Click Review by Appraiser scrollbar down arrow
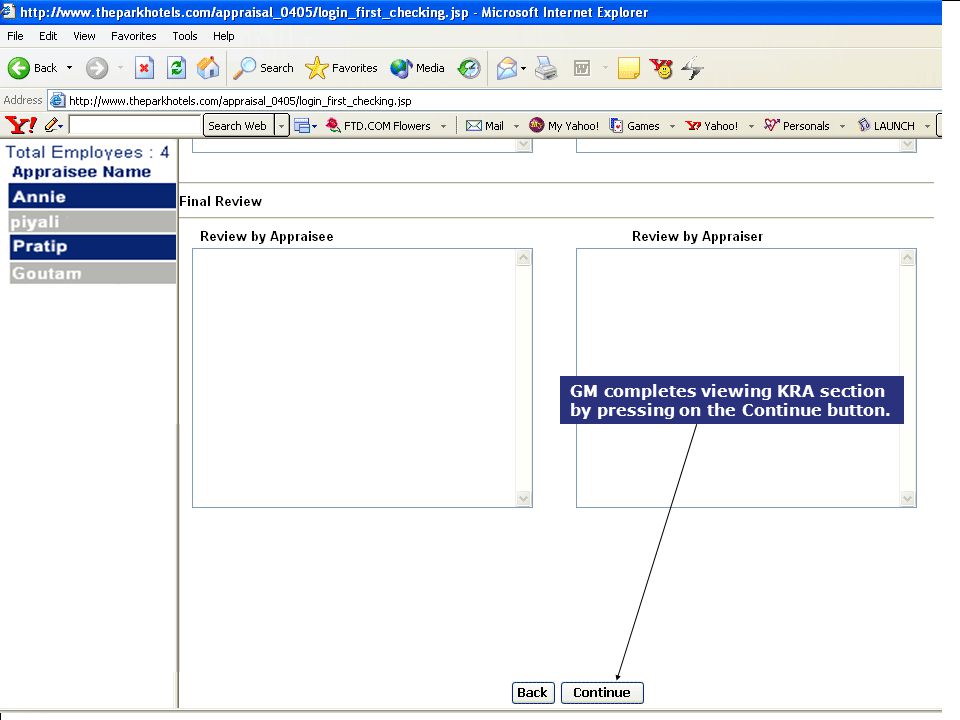Screen dimensions: 960x720 [x=907, y=498]
